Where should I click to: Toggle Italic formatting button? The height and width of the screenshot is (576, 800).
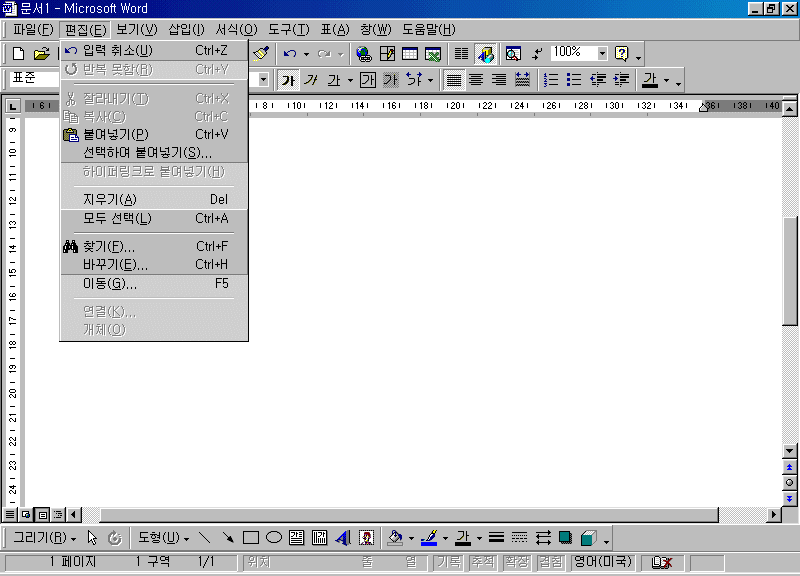[x=311, y=80]
